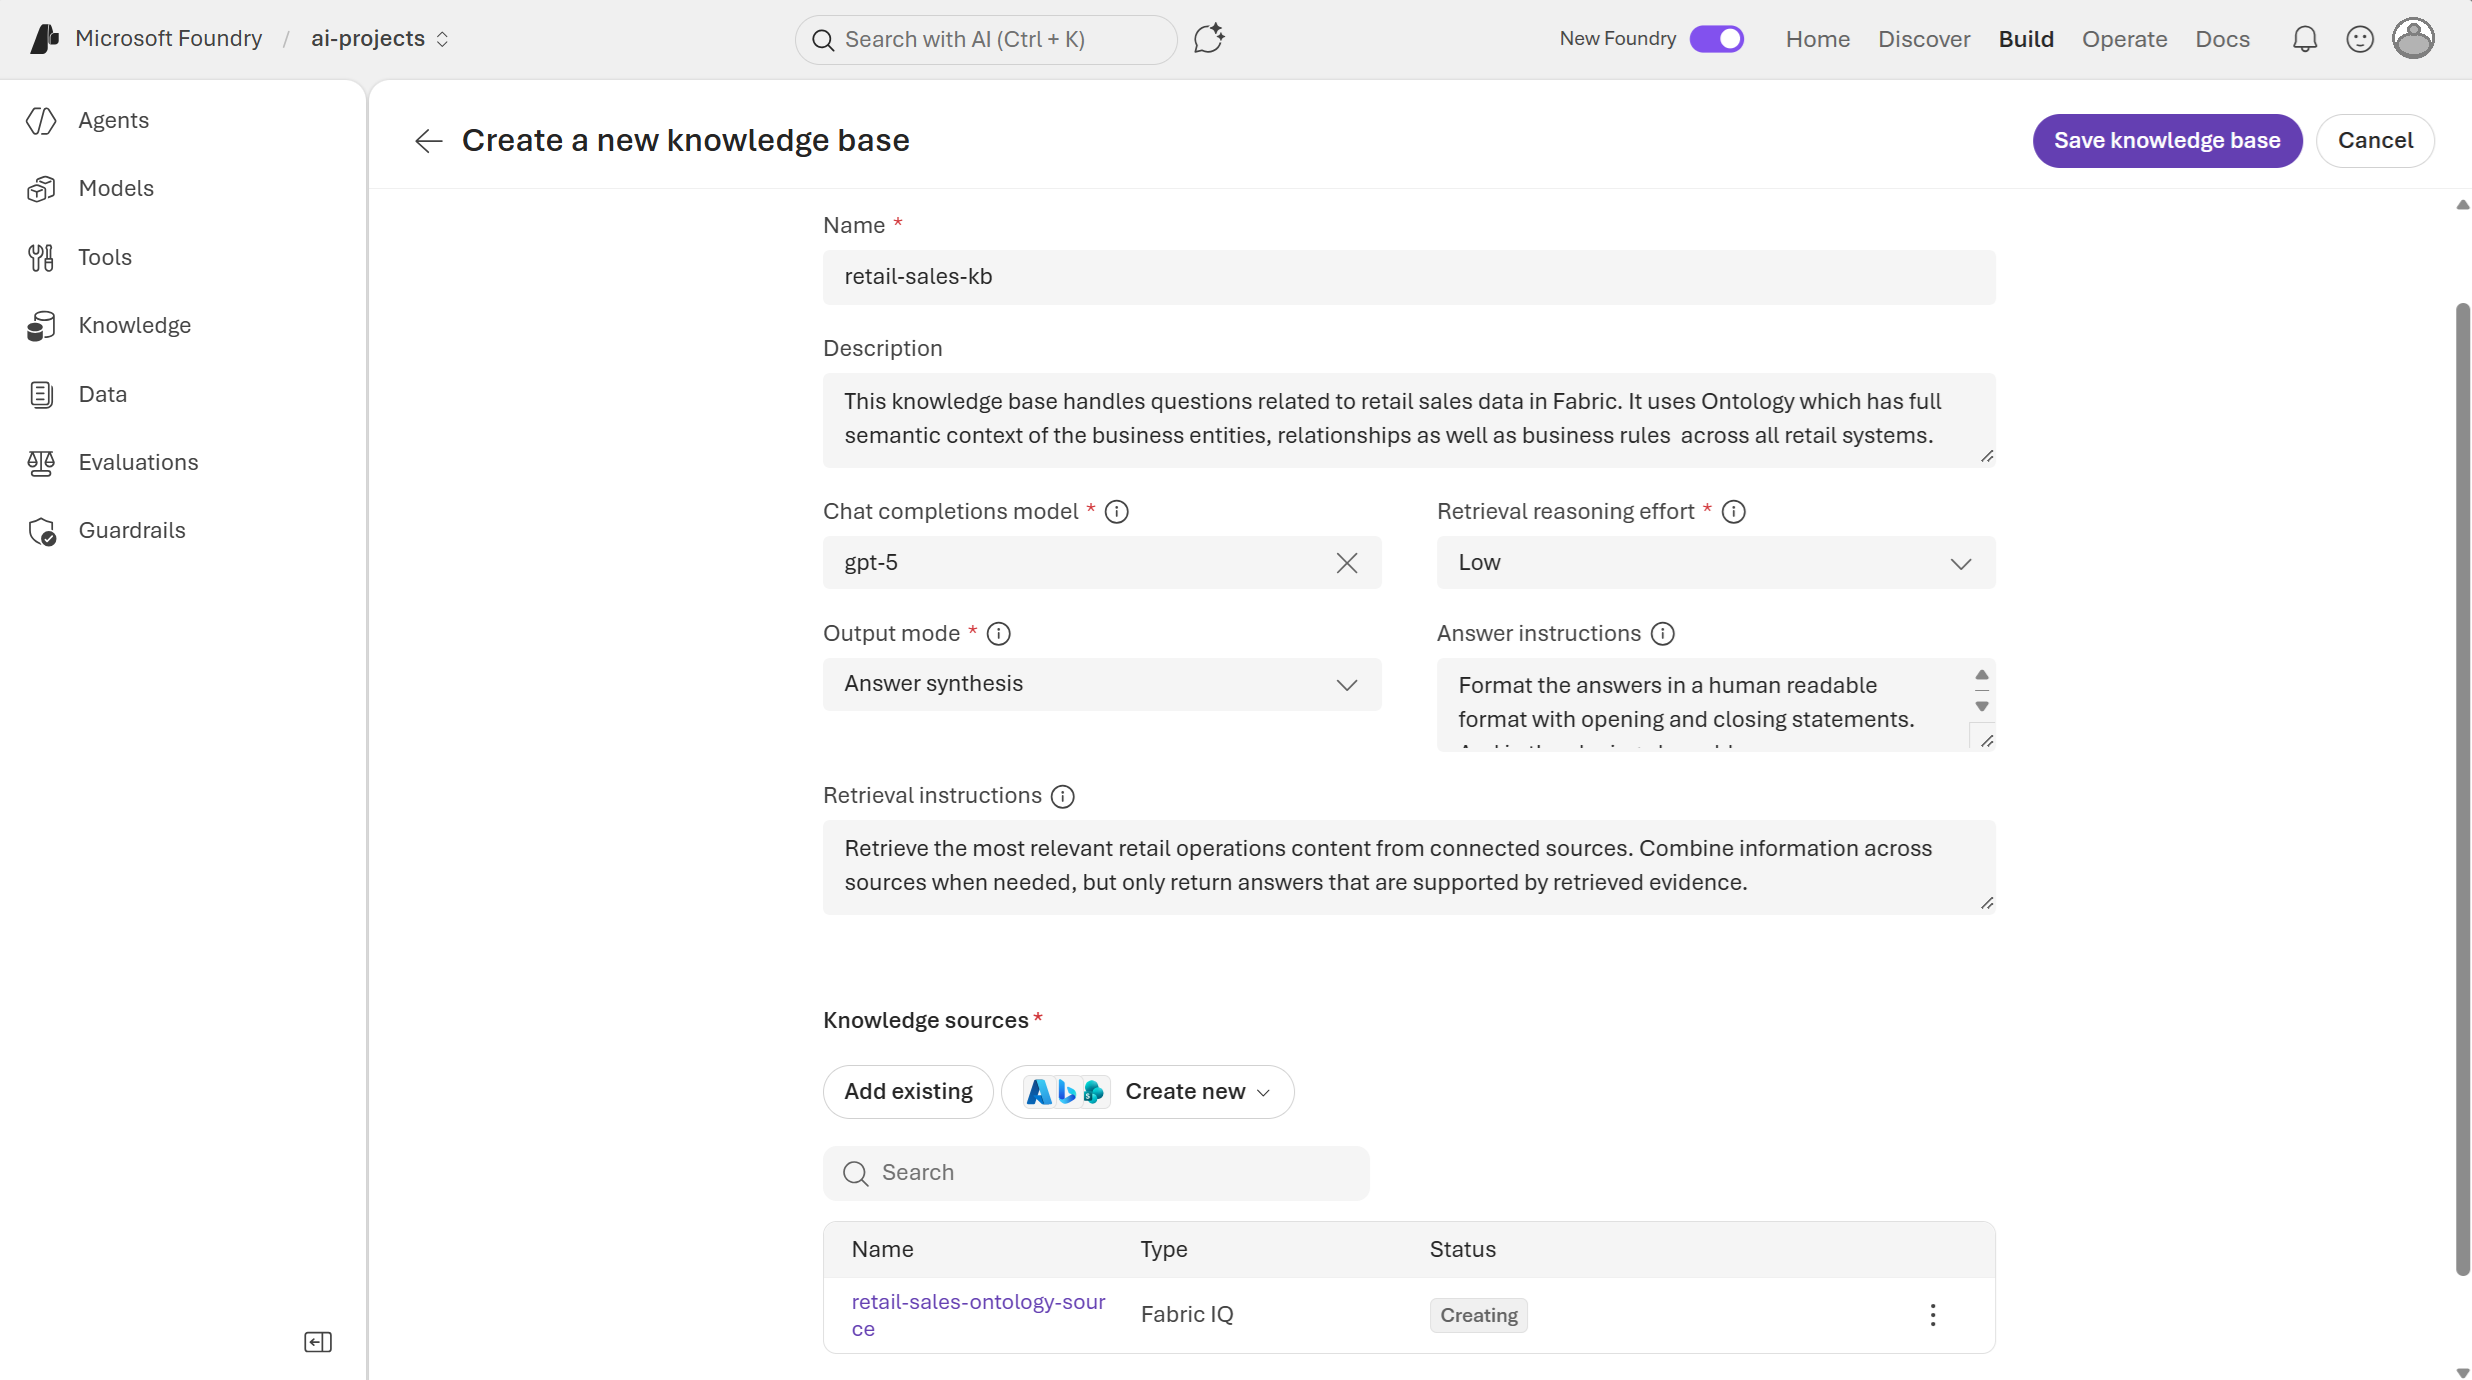Click the Add existing button
2472x1380 pixels.
point(908,1092)
